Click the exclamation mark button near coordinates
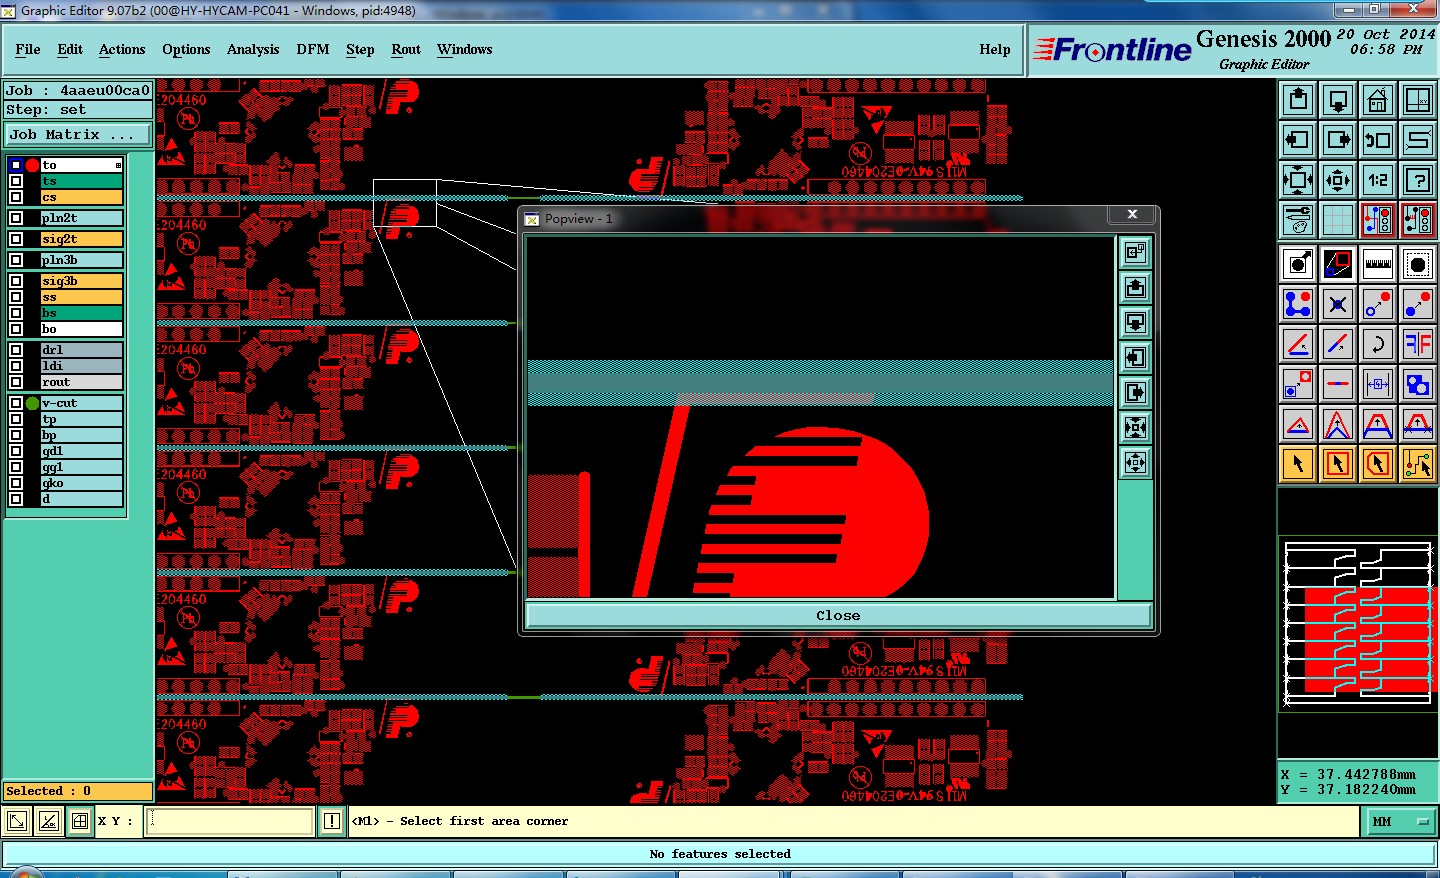 pos(332,821)
